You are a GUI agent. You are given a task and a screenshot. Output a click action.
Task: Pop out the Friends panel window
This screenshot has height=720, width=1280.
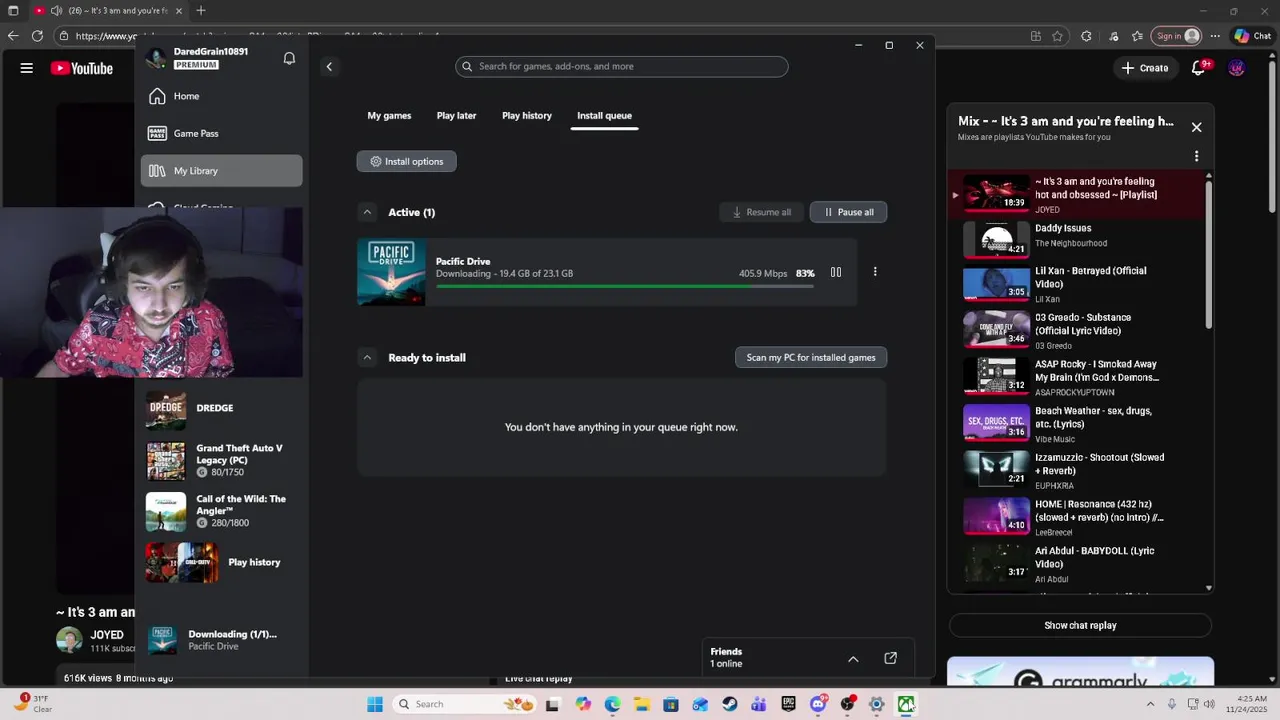click(890, 658)
